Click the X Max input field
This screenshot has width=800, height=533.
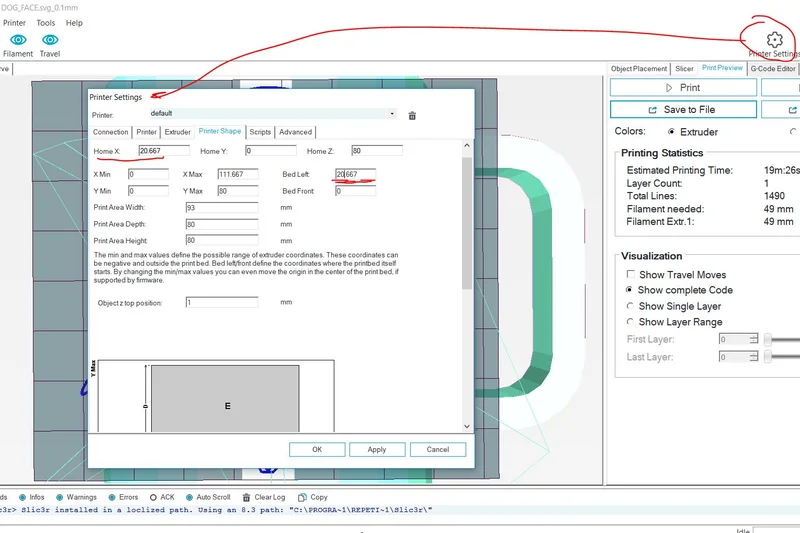click(238, 174)
